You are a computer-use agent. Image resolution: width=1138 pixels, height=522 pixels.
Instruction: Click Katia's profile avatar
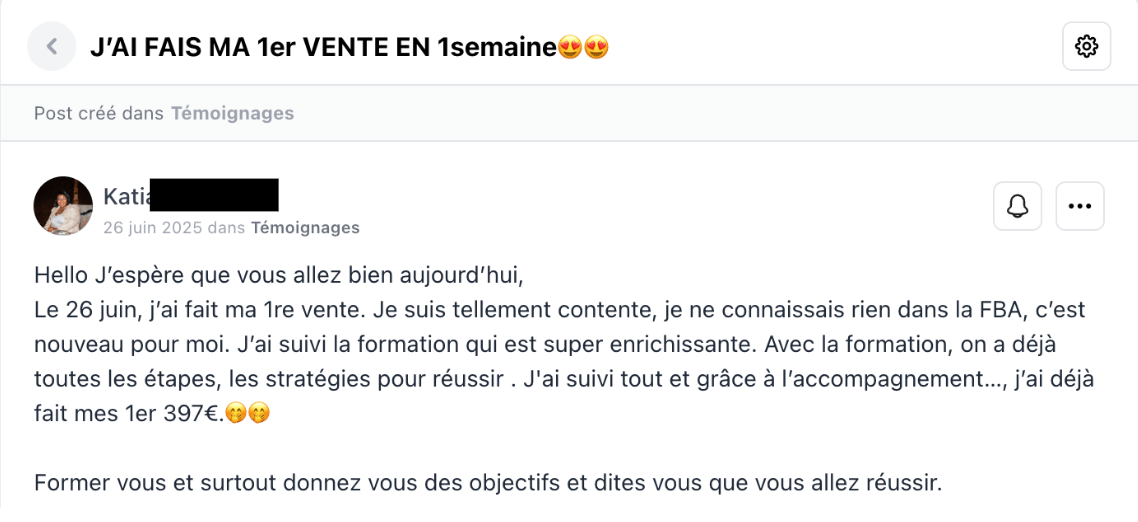click(63, 206)
